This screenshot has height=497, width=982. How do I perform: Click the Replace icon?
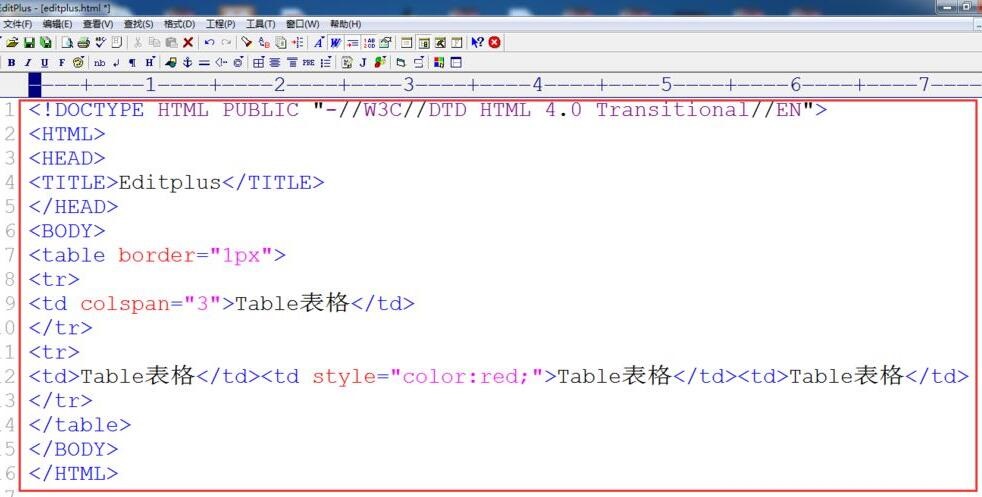coord(264,43)
